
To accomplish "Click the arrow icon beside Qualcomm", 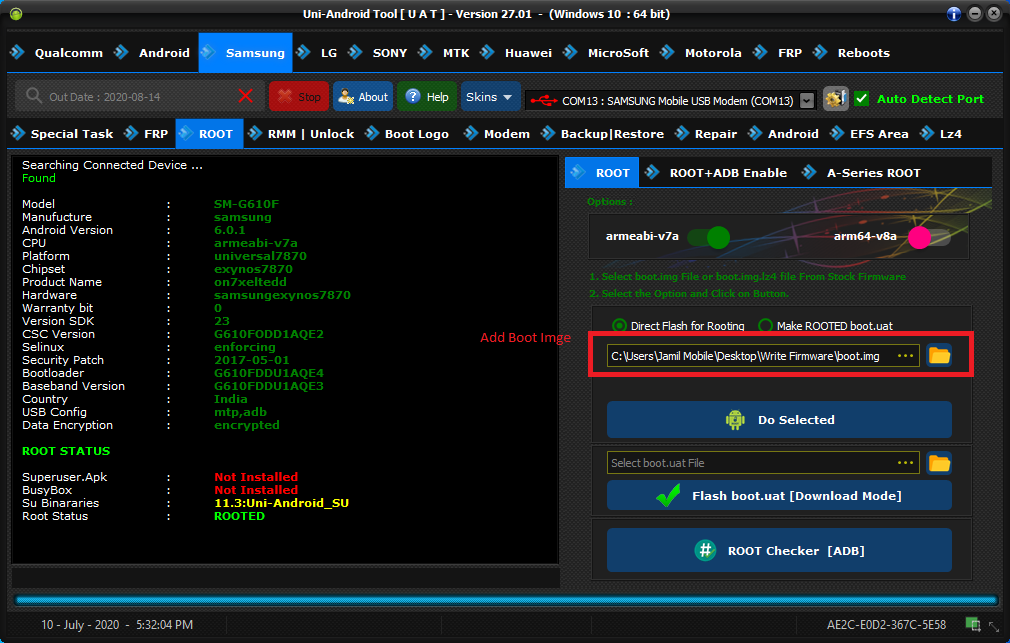I will [17, 52].
